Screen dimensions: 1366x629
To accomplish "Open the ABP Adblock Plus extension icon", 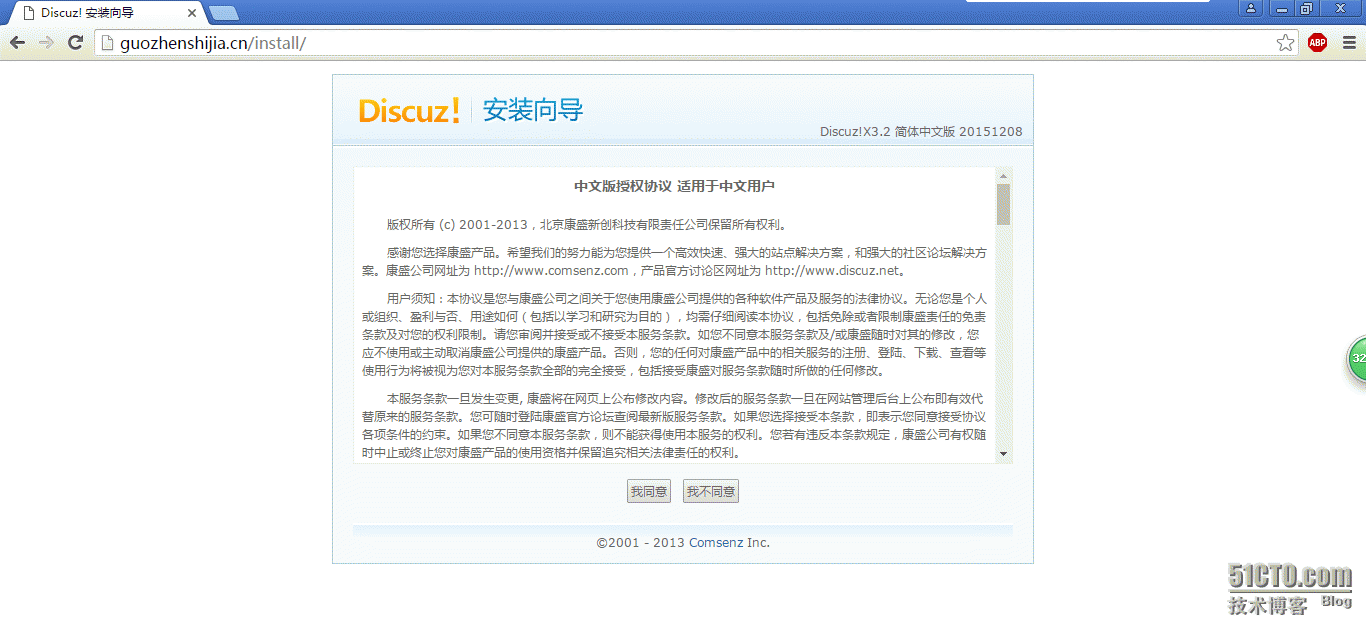I will [1318, 42].
